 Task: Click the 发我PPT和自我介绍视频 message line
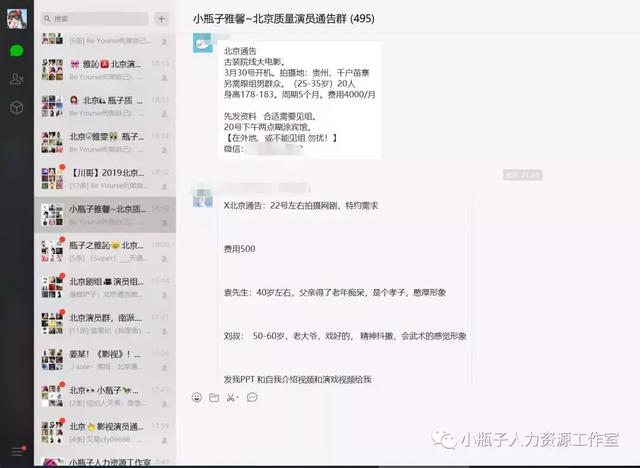pyautogui.click(x=298, y=379)
